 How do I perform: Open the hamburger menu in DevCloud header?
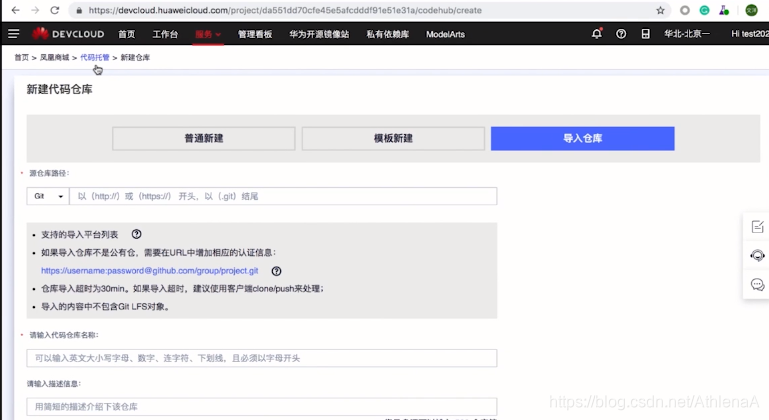pyautogui.click(x=14, y=34)
